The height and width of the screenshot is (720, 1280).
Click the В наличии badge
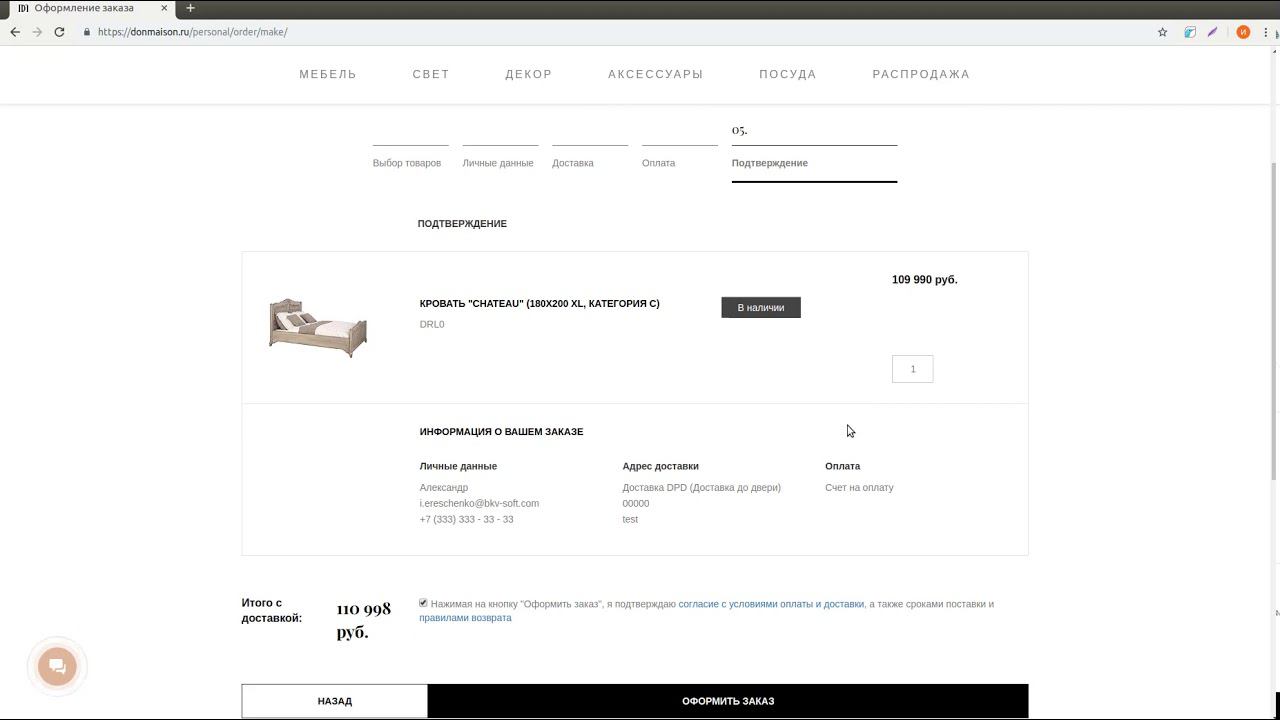761,308
